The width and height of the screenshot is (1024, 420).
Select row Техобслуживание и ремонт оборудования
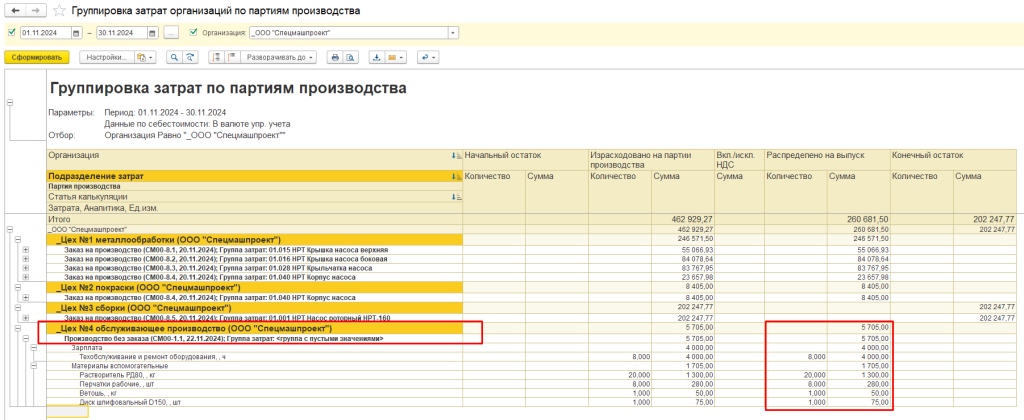click(x=255, y=357)
